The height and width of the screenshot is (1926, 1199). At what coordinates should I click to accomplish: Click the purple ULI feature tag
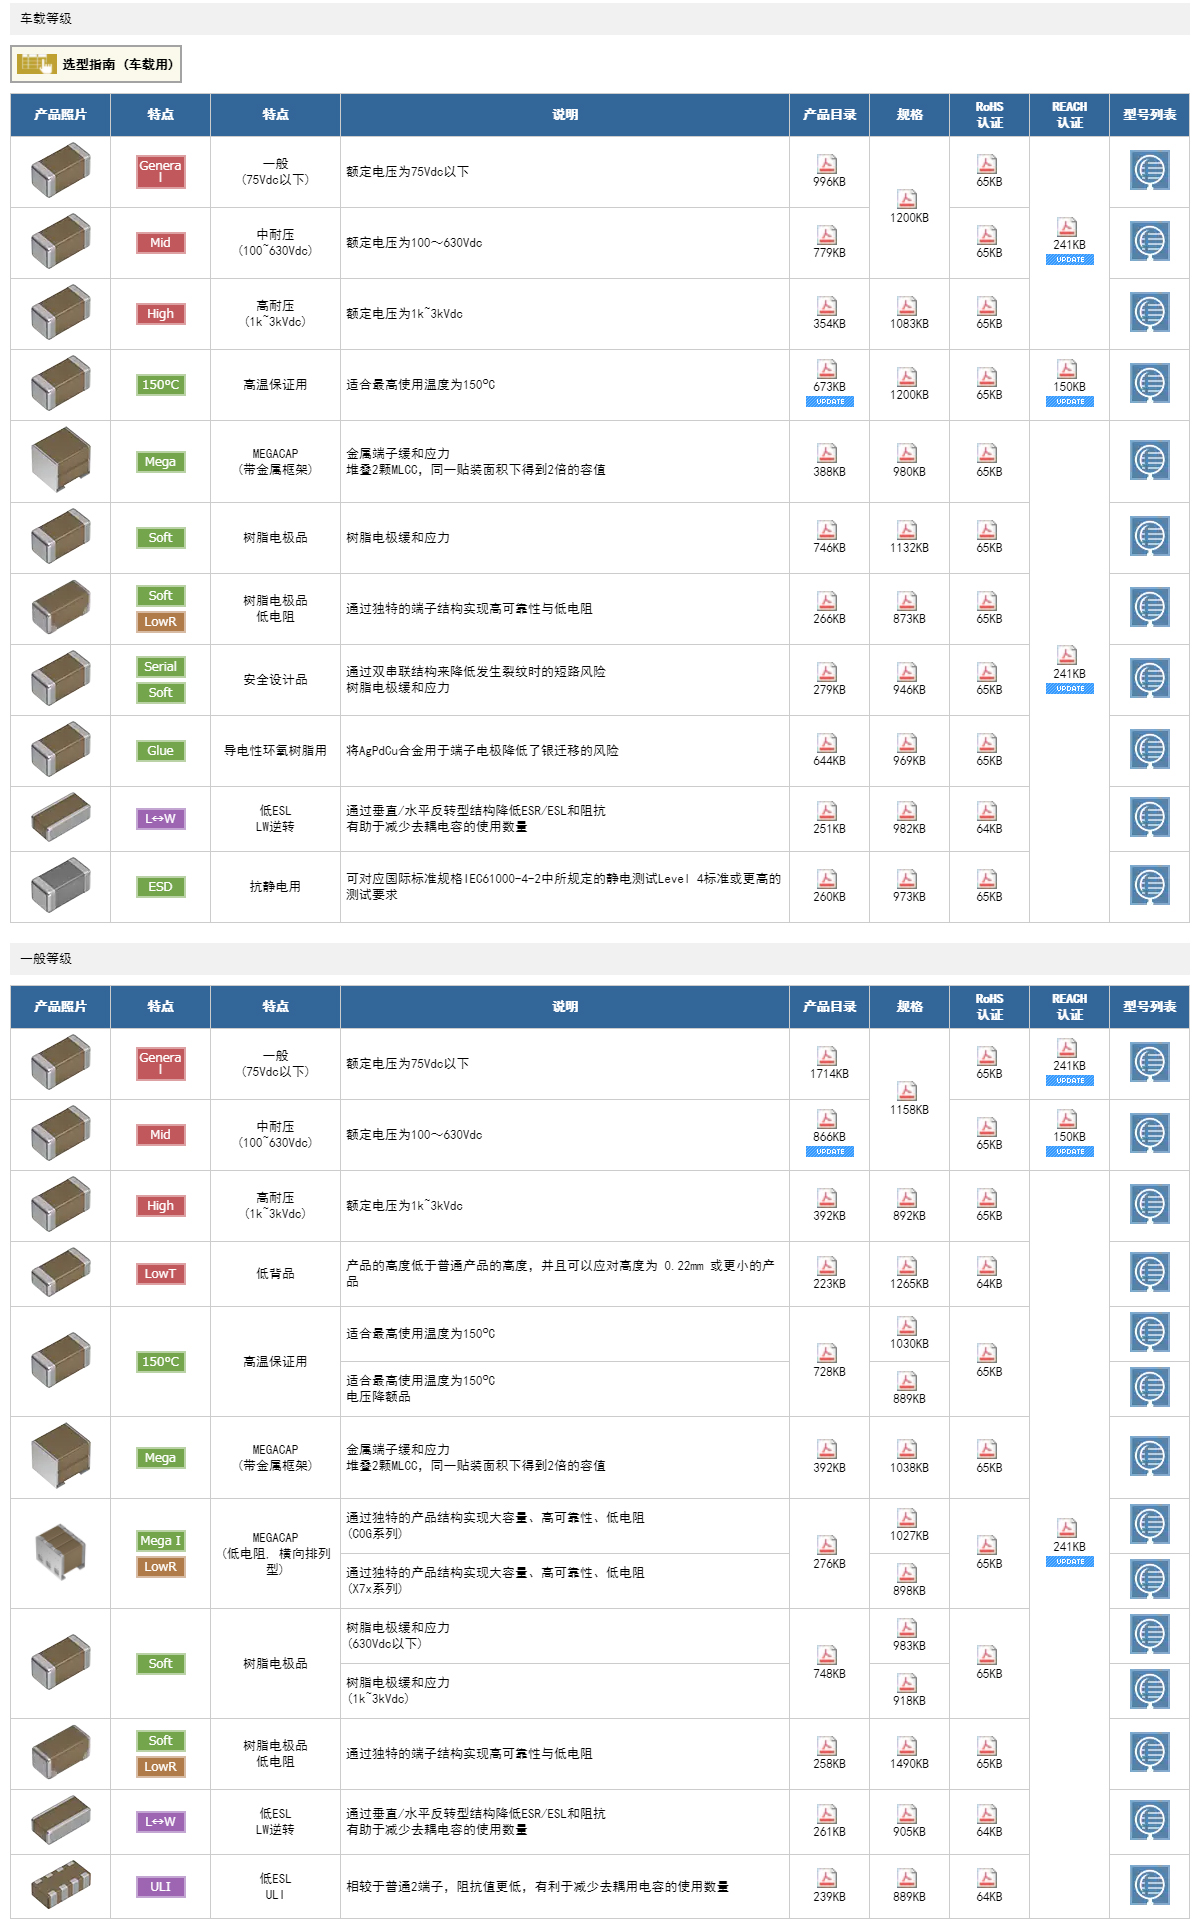pyautogui.click(x=160, y=1887)
